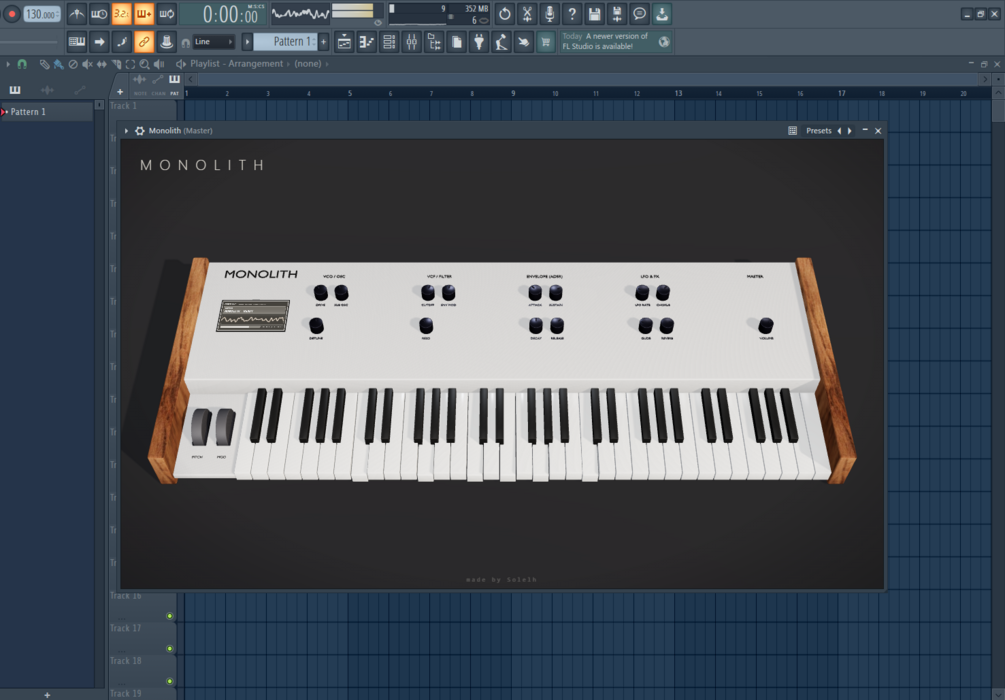Open the channel rack icon
1005x700 pixels.
click(x=389, y=42)
